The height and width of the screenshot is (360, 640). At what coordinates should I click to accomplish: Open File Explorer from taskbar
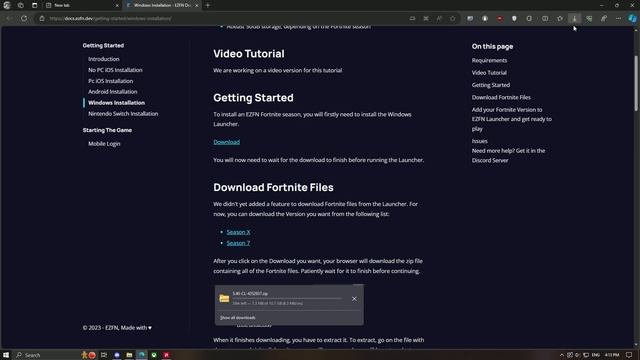coord(129,355)
